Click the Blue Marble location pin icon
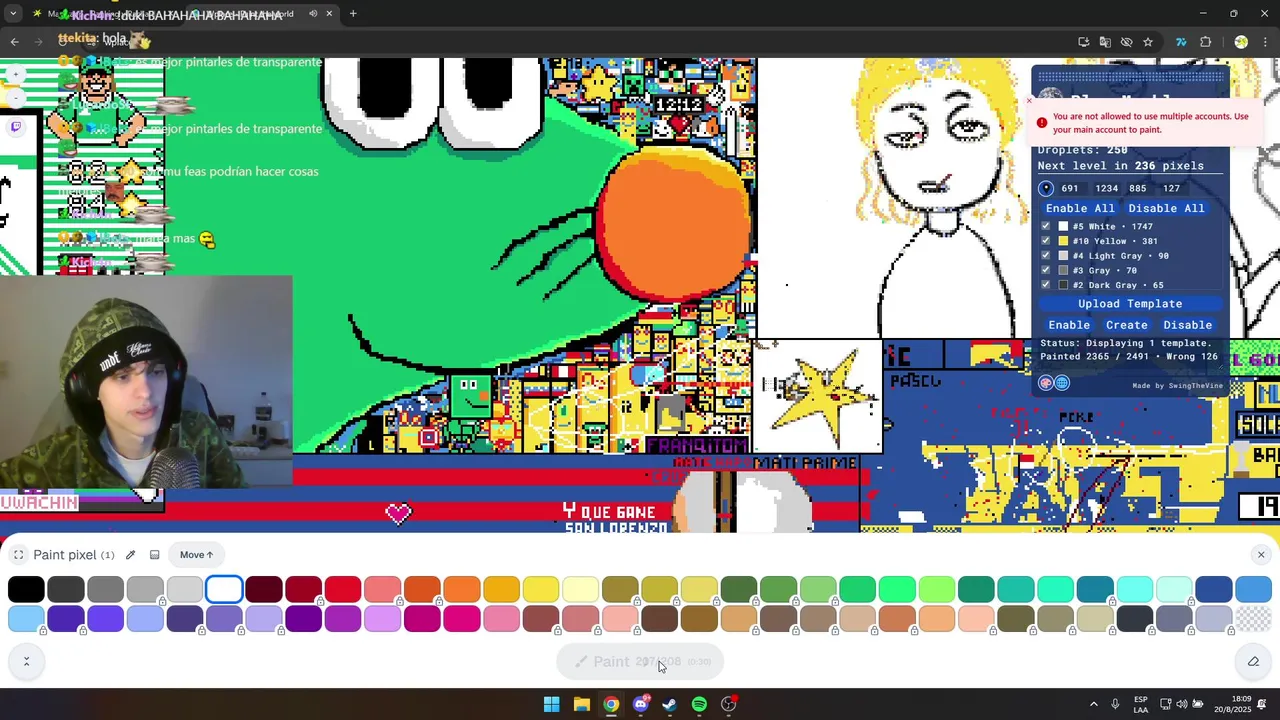The height and width of the screenshot is (720, 1280). click(x=1046, y=188)
